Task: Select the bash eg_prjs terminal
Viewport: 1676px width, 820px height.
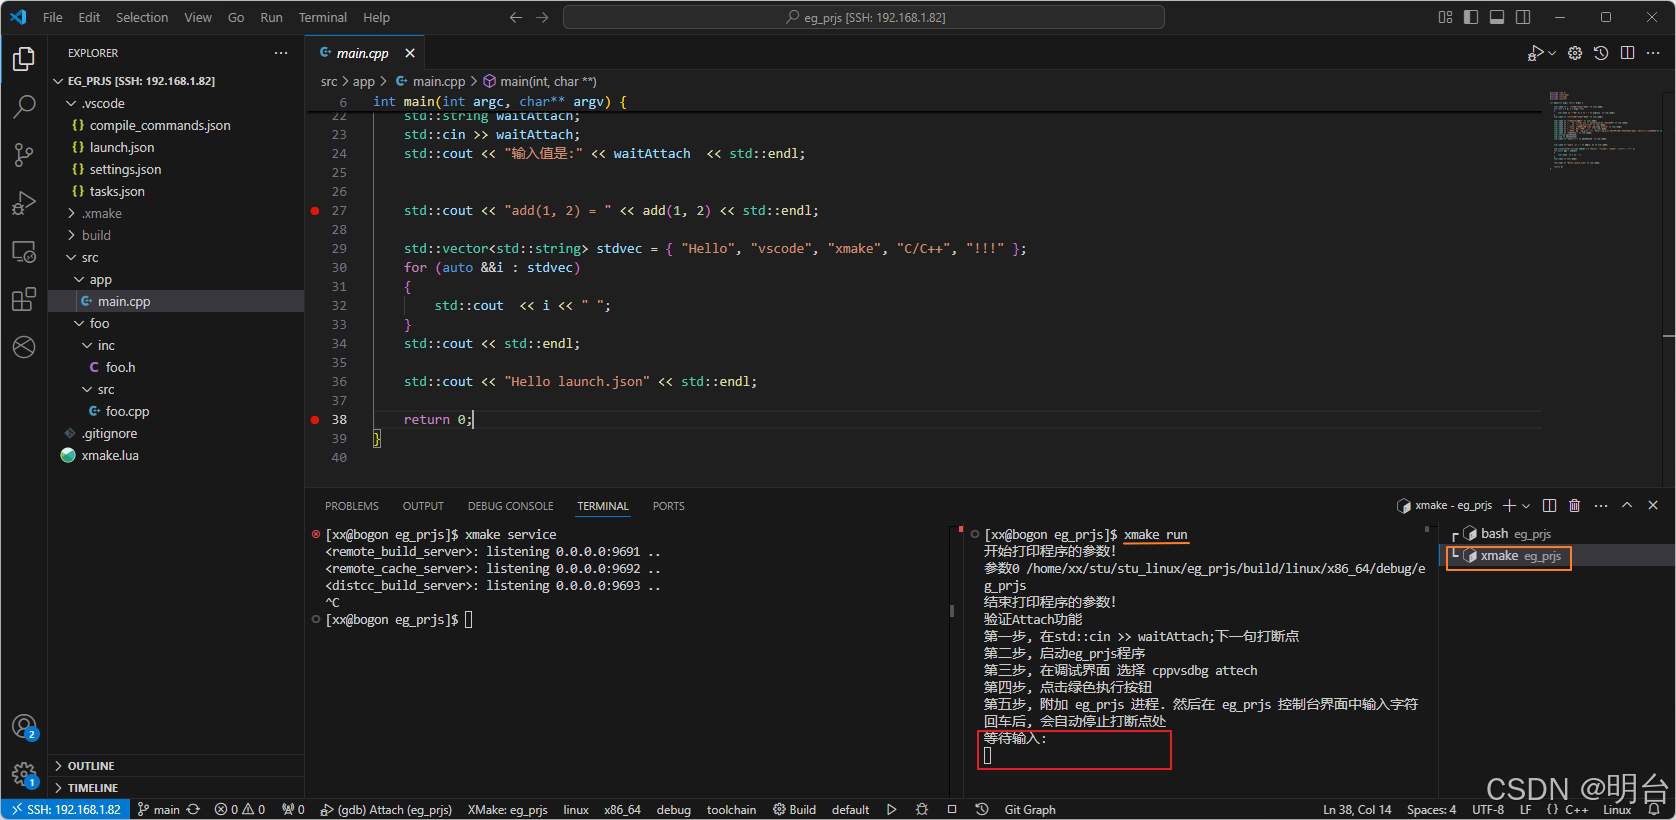Action: (1557, 534)
